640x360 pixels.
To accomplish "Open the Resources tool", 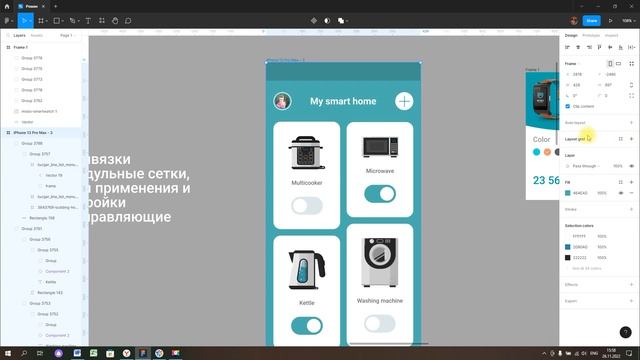I will pos(102,20).
